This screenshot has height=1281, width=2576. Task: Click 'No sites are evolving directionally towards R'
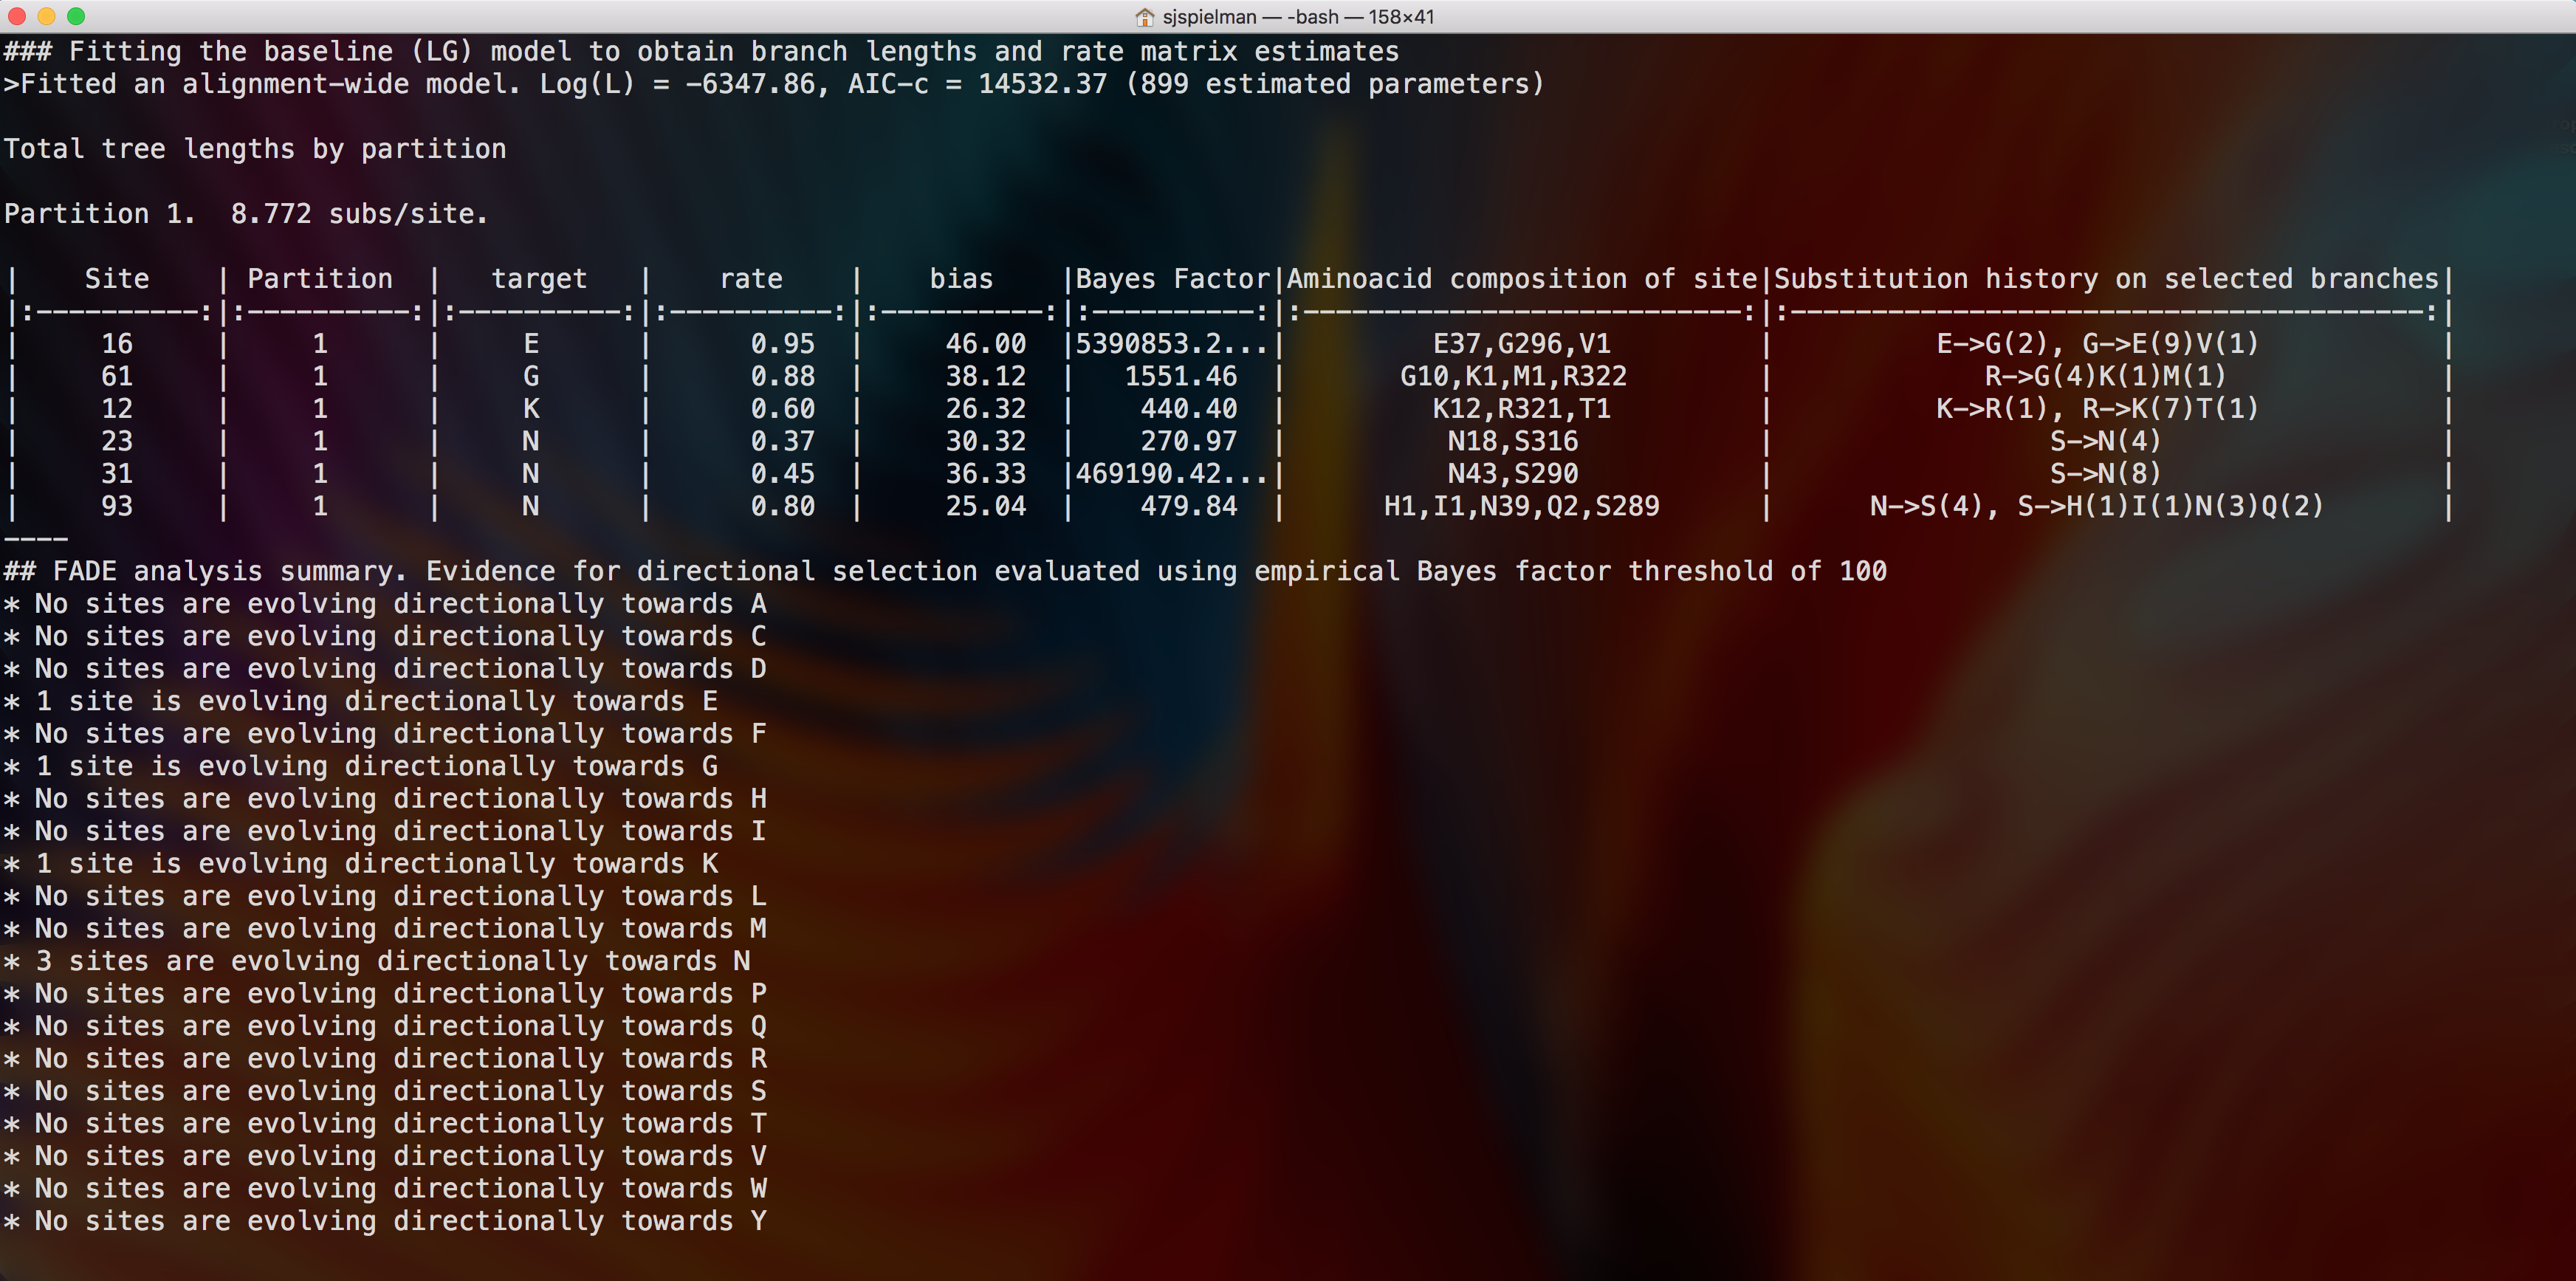click(x=385, y=1059)
